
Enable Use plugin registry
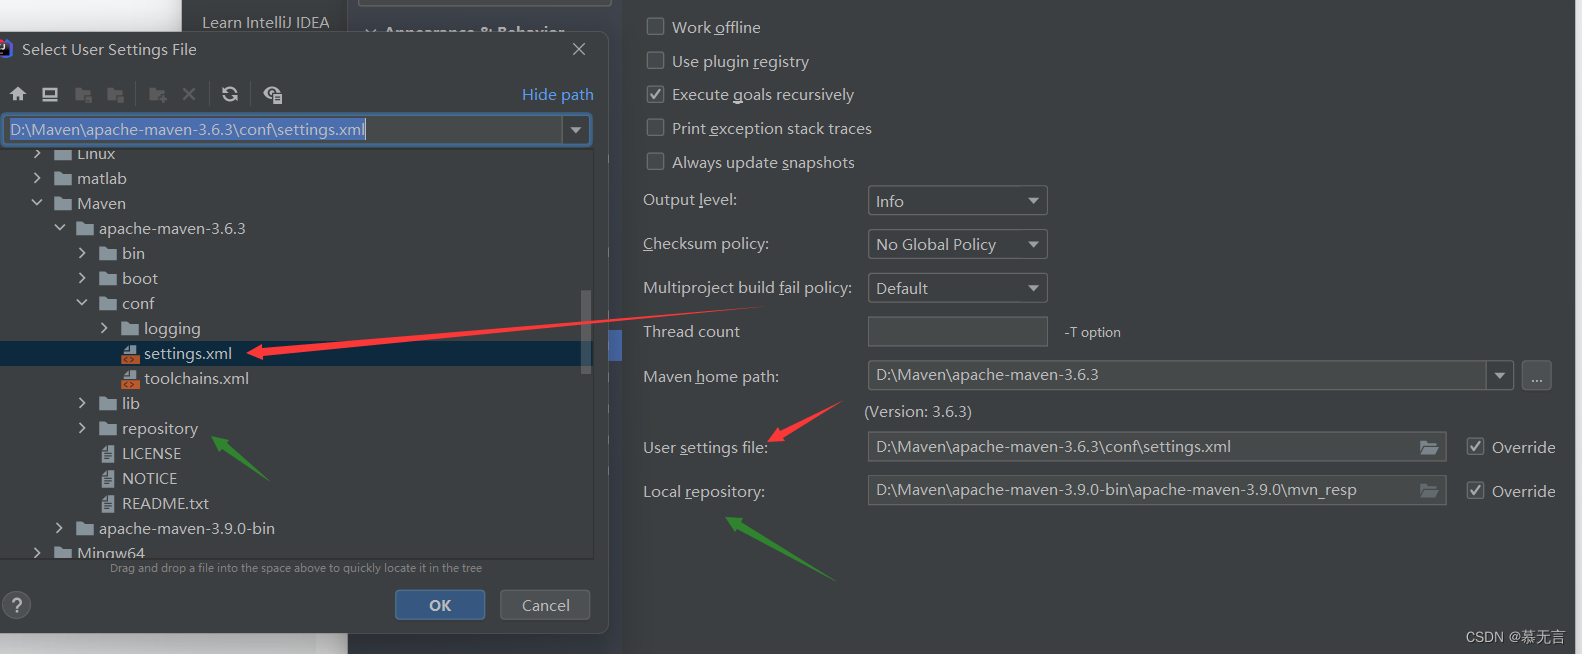click(x=655, y=61)
